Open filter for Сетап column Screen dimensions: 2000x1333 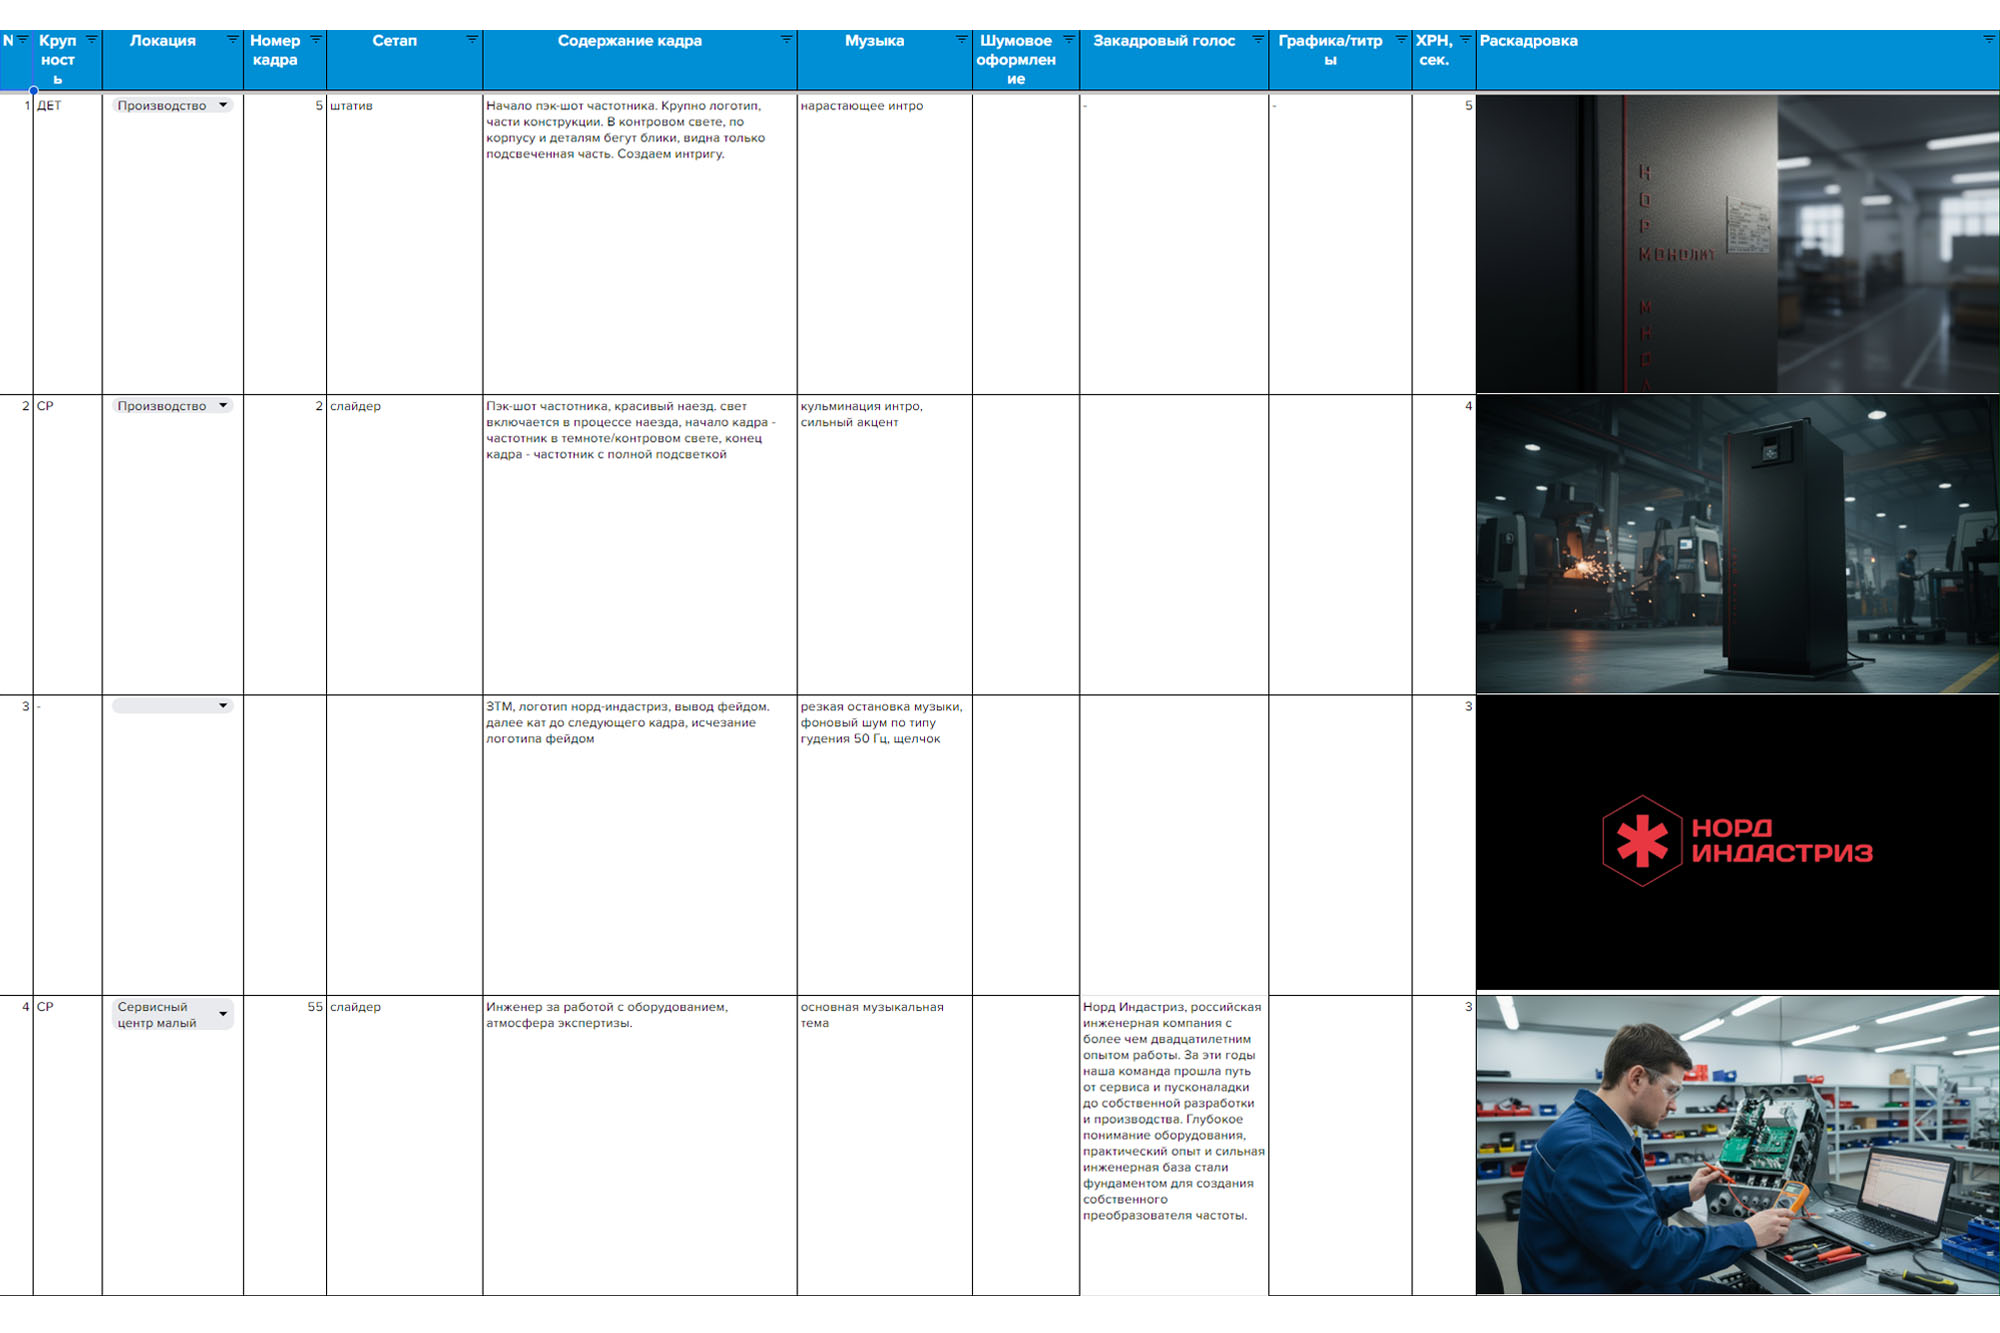point(472,40)
